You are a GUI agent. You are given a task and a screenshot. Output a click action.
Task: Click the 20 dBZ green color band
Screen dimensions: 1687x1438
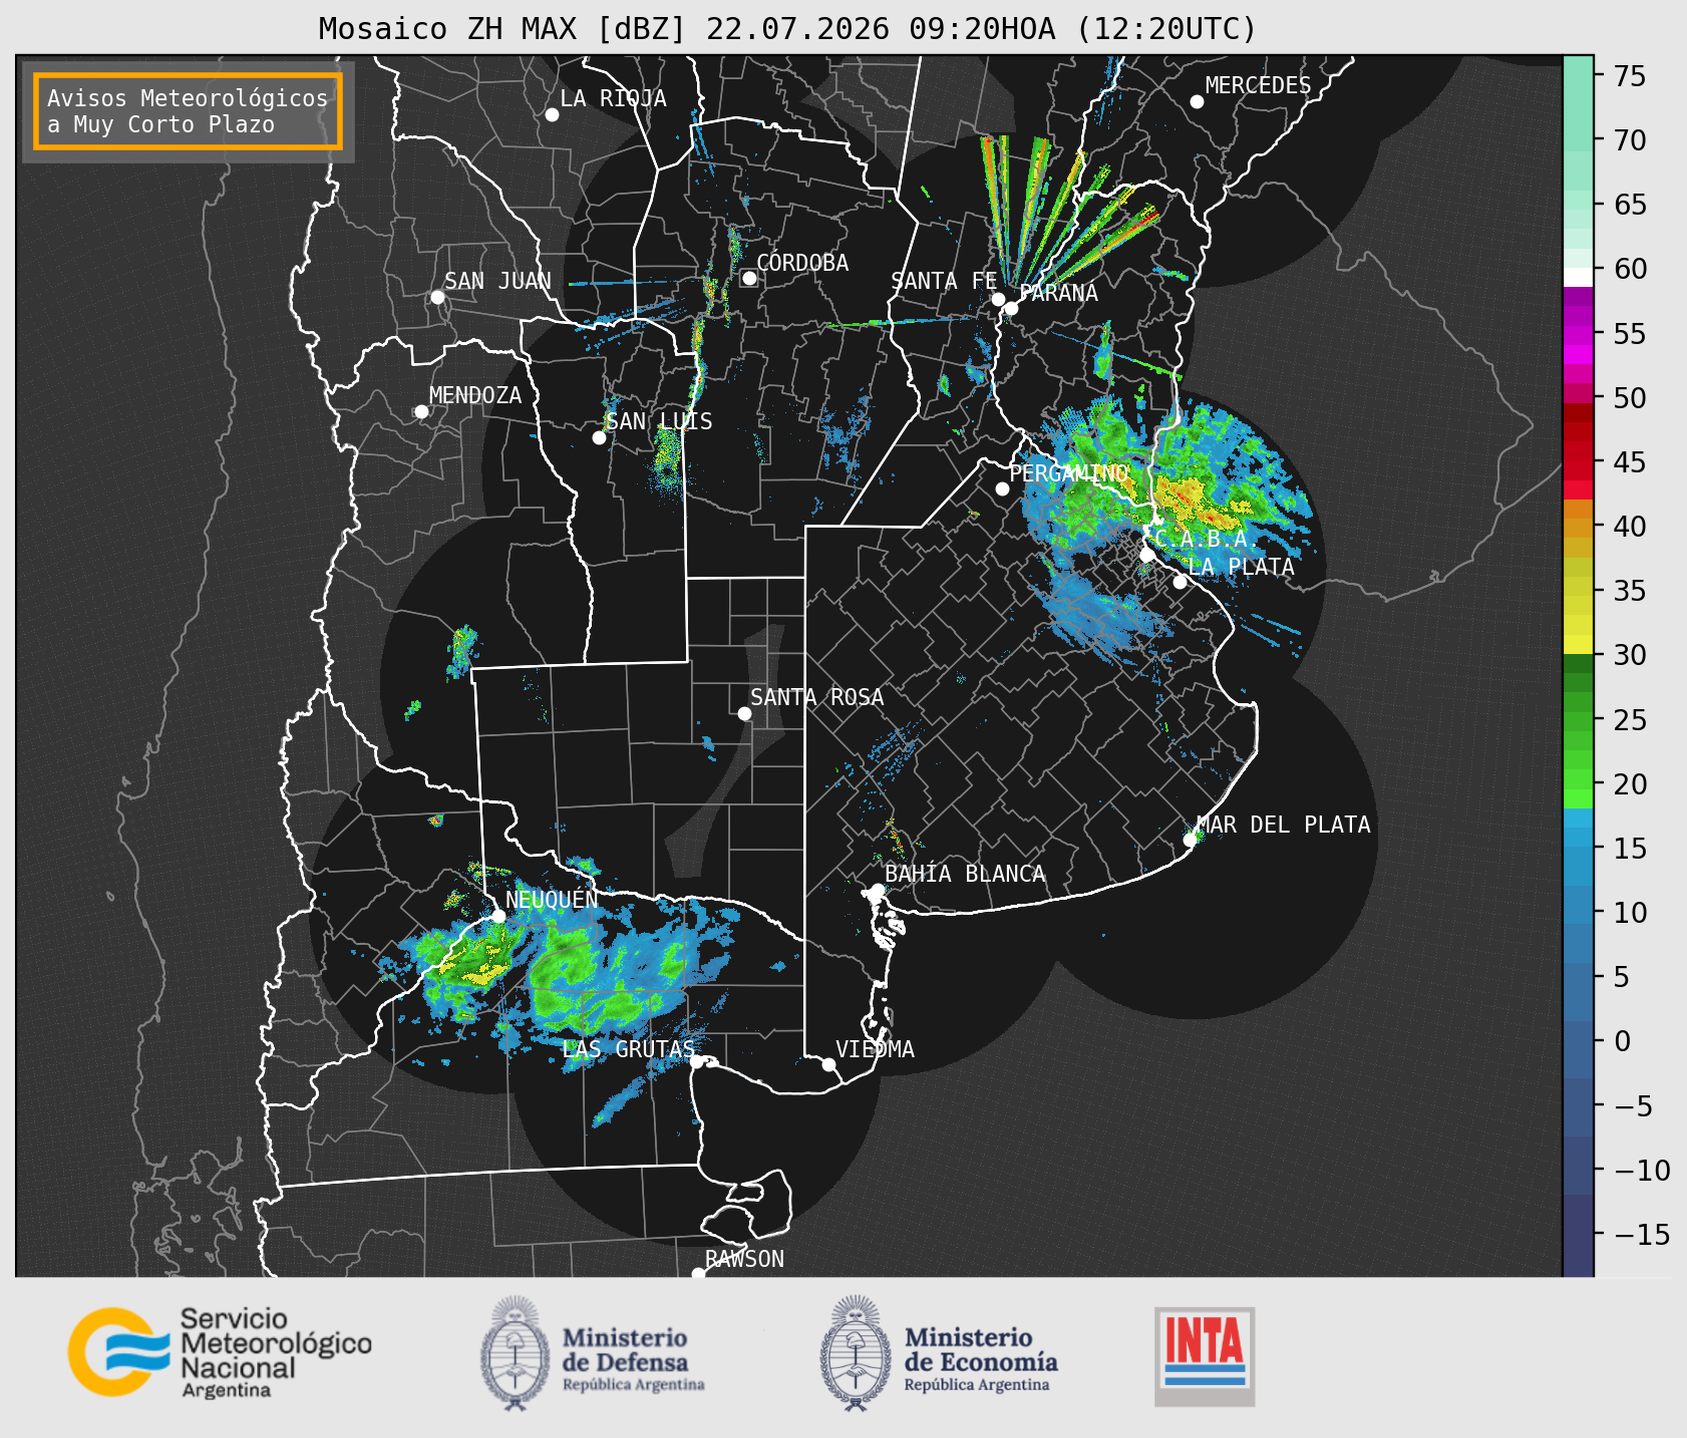[x=1578, y=784]
